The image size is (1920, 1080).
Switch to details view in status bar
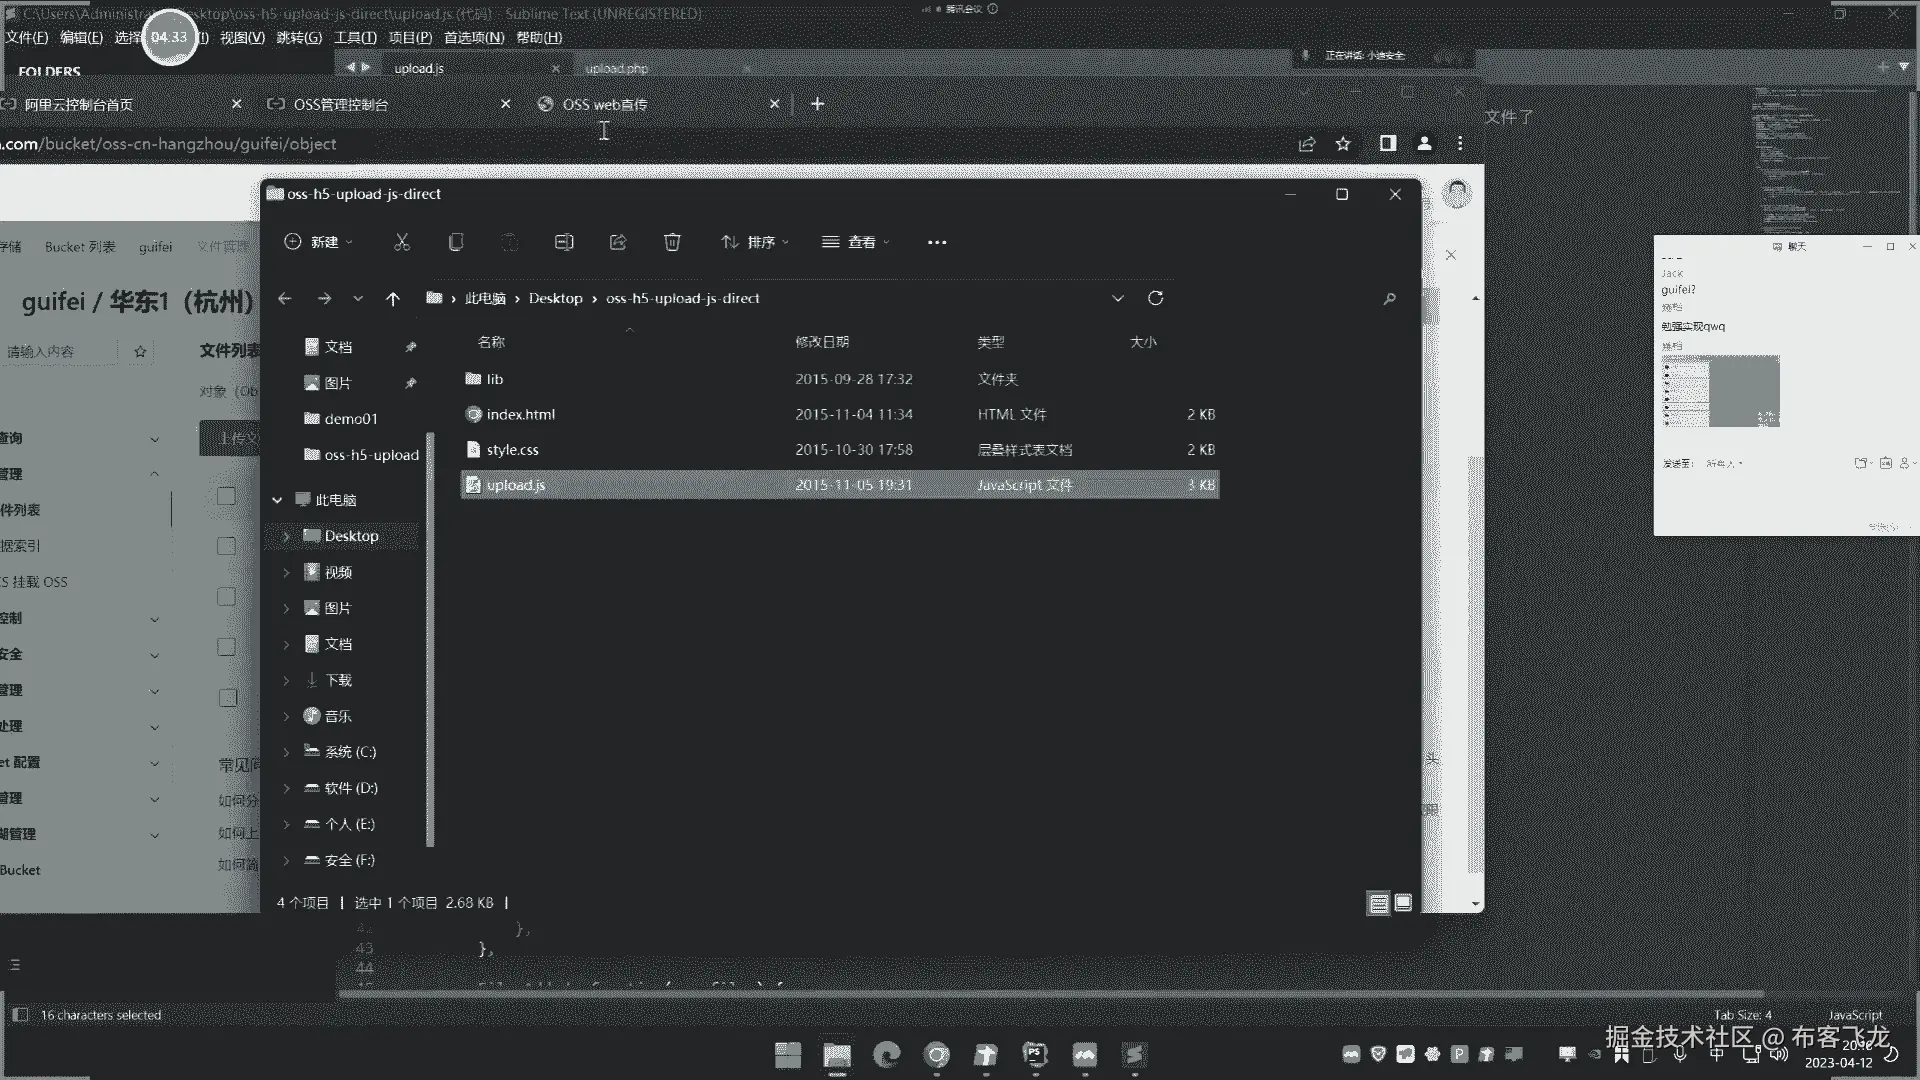click(x=1378, y=903)
